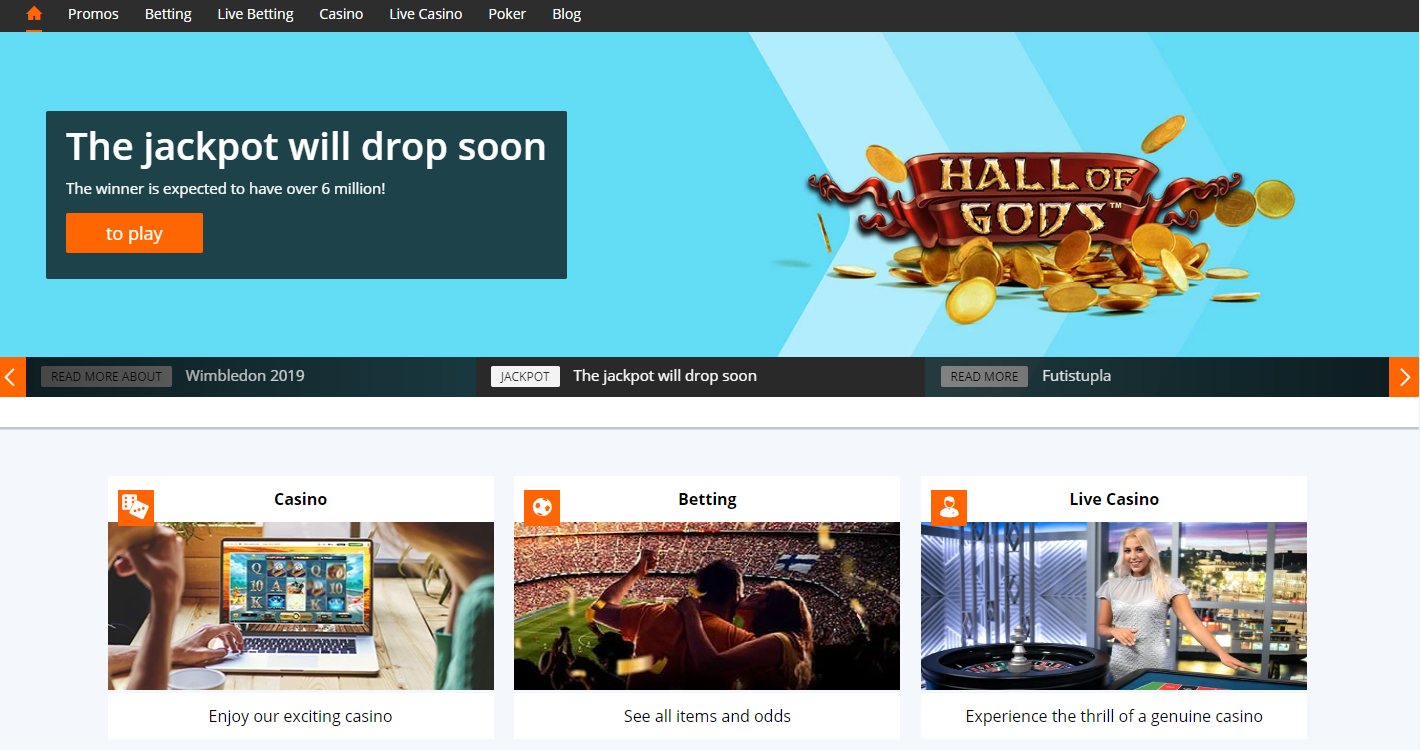
Task: Open the Promos menu item
Action: coord(93,14)
